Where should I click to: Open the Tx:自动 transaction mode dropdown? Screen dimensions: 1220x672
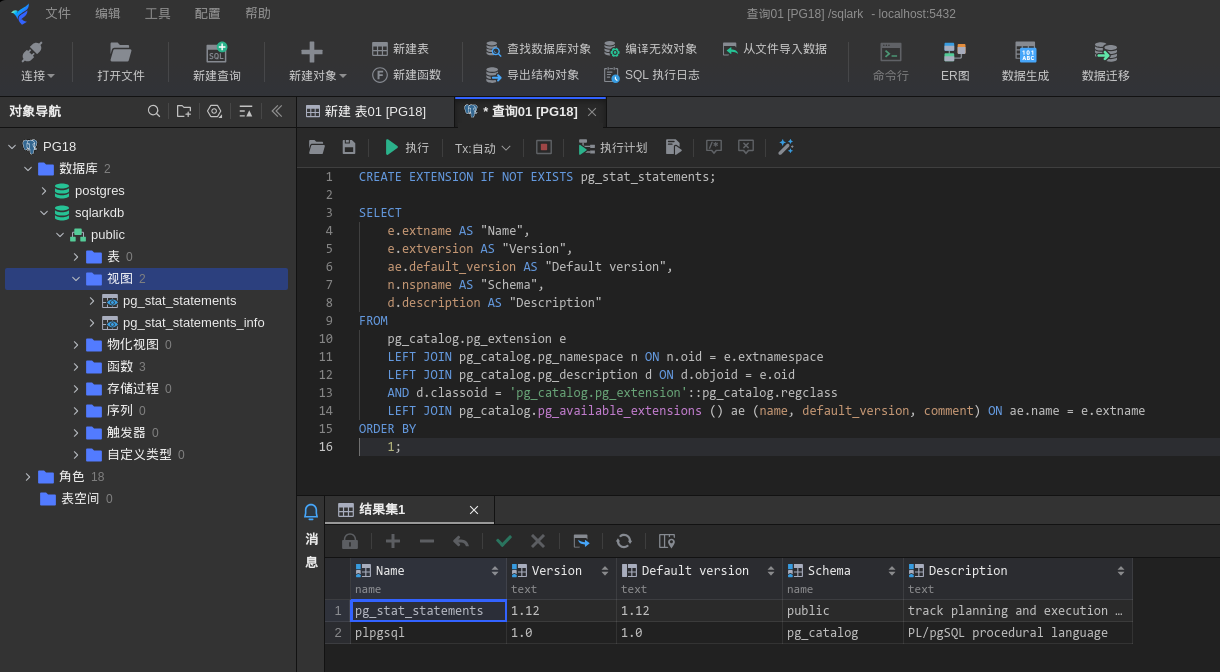click(483, 148)
